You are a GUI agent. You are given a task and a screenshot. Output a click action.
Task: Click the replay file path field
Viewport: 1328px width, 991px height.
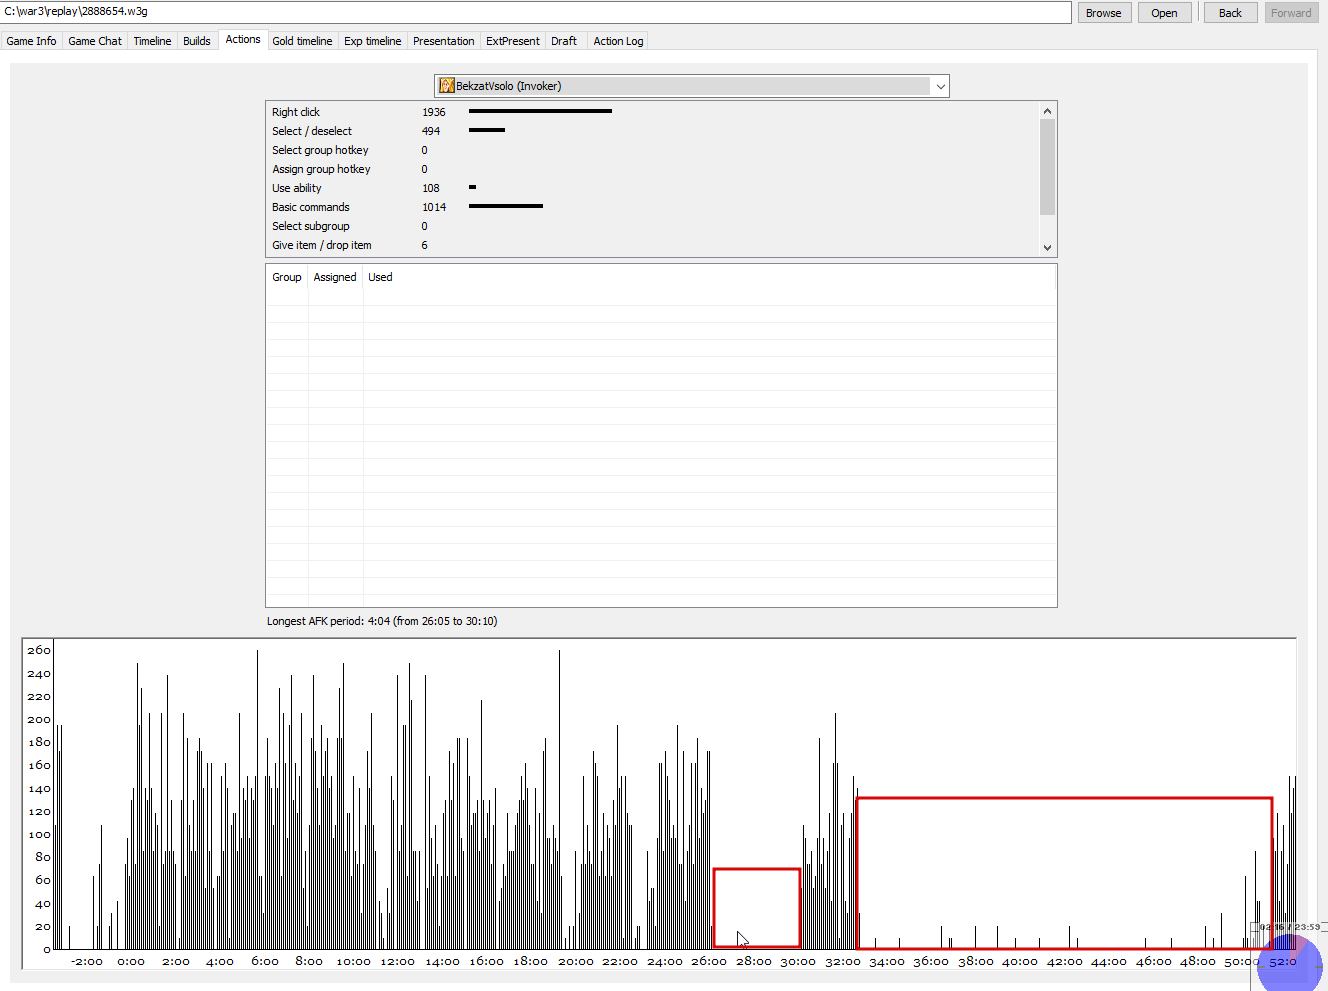click(x=536, y=12)
